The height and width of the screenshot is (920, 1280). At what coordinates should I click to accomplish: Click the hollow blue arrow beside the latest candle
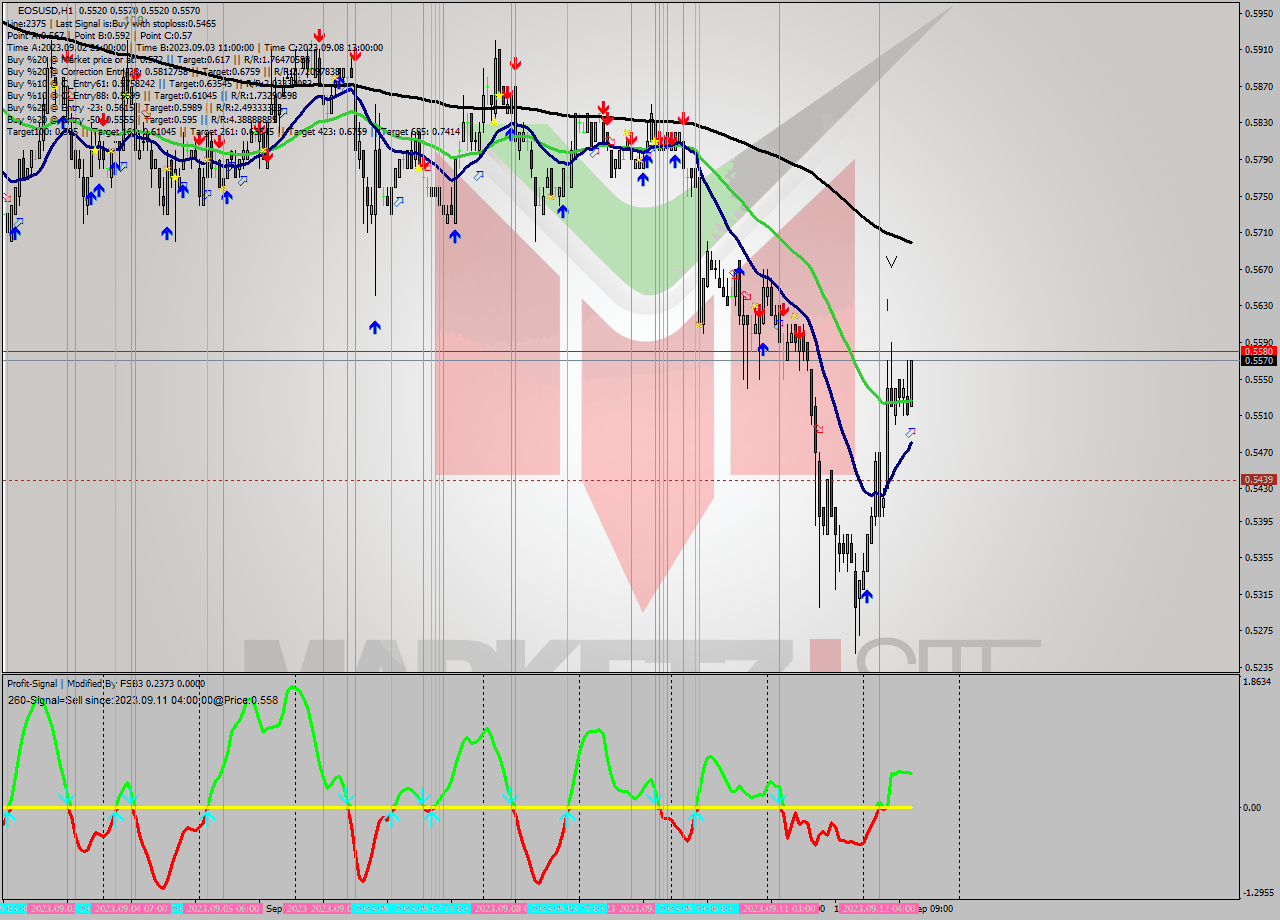point(910,432)
